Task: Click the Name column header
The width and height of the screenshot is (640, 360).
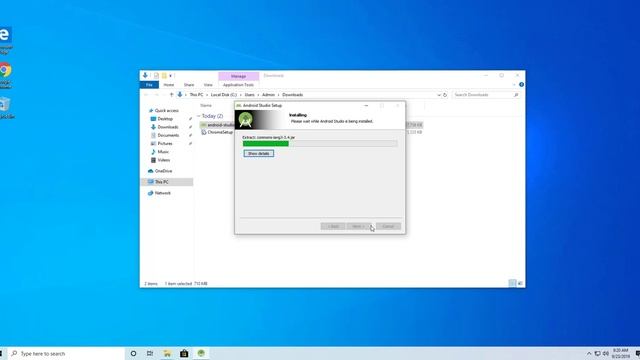Action: pyautogui.click(x=206, y=106)
